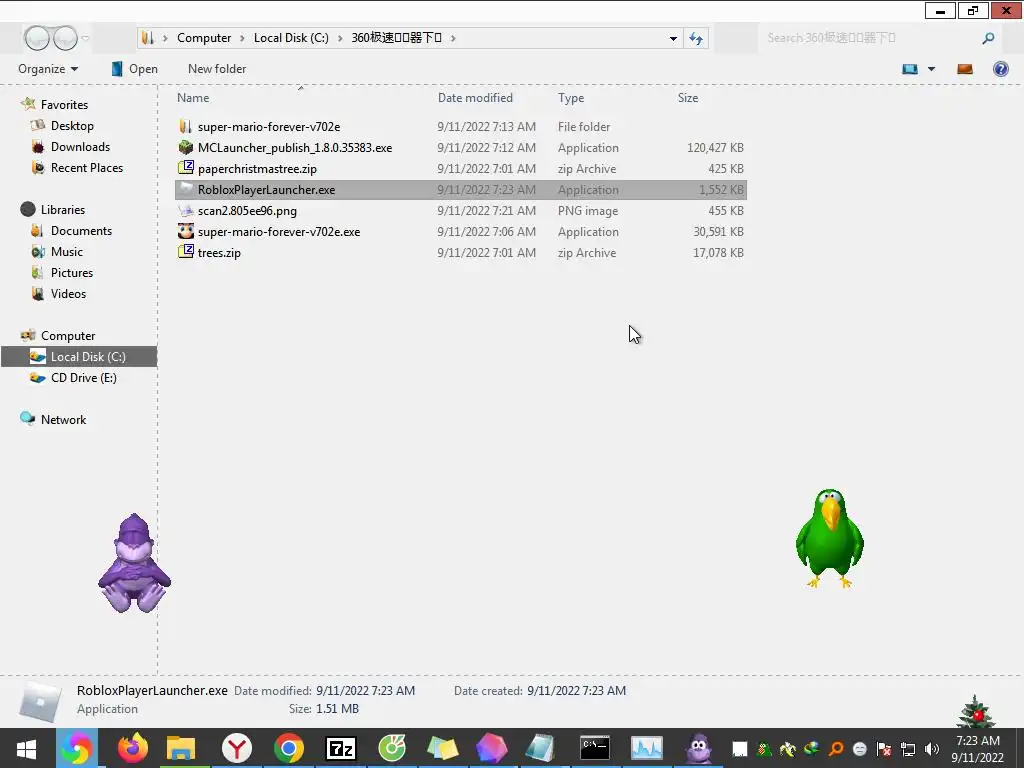Select Libraries in the navigation pane
This screenshot has height=768, width=1024.
63,210
